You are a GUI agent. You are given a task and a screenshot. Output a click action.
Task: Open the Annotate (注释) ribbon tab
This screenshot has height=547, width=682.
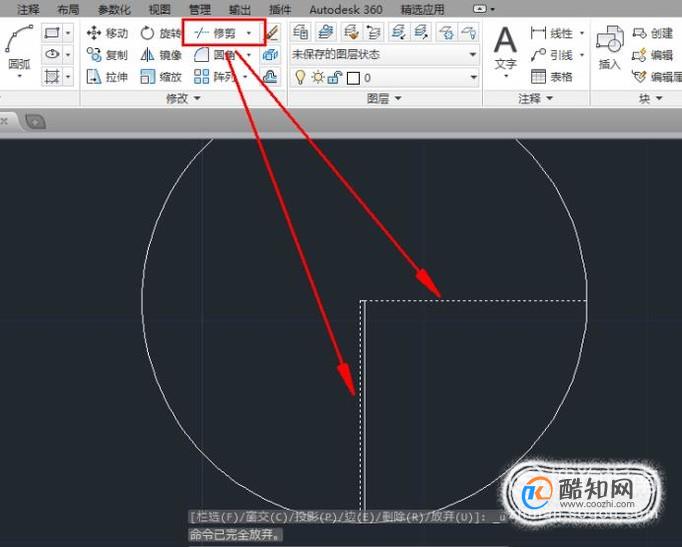coord(28,9)
